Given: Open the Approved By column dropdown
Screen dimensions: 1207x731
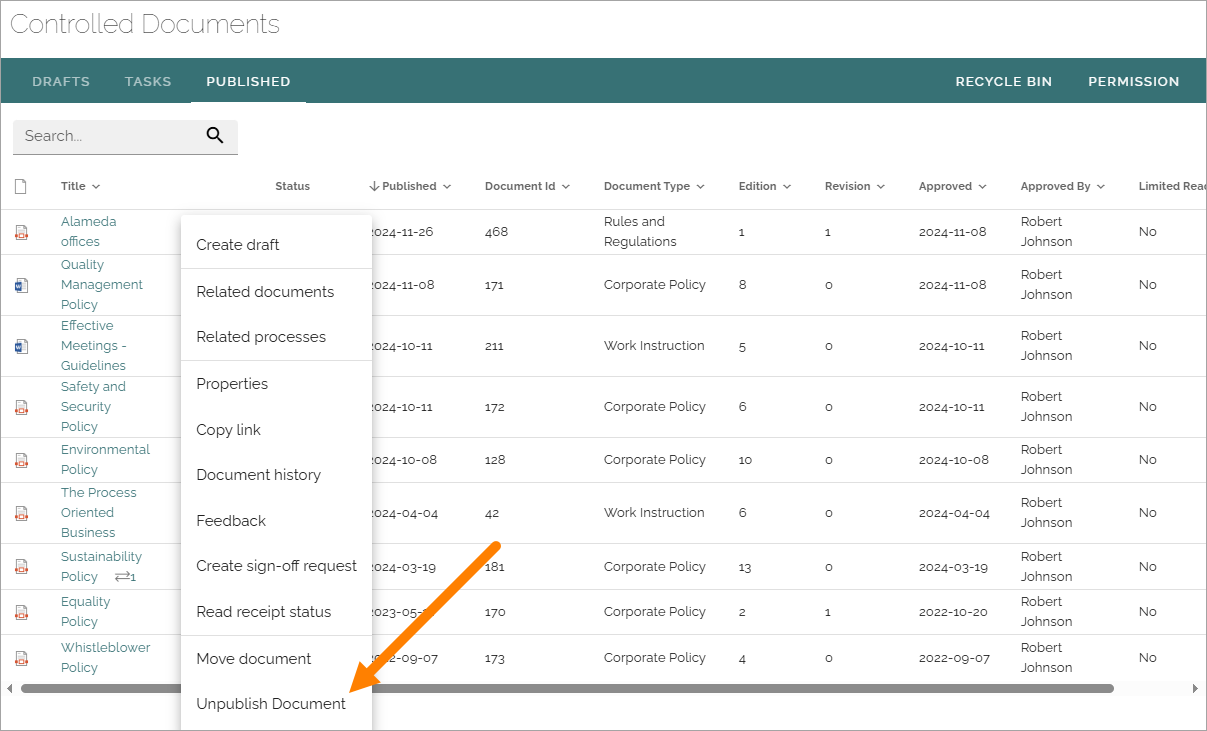Looking at the screenshot, I should (x=1101, y=187).
